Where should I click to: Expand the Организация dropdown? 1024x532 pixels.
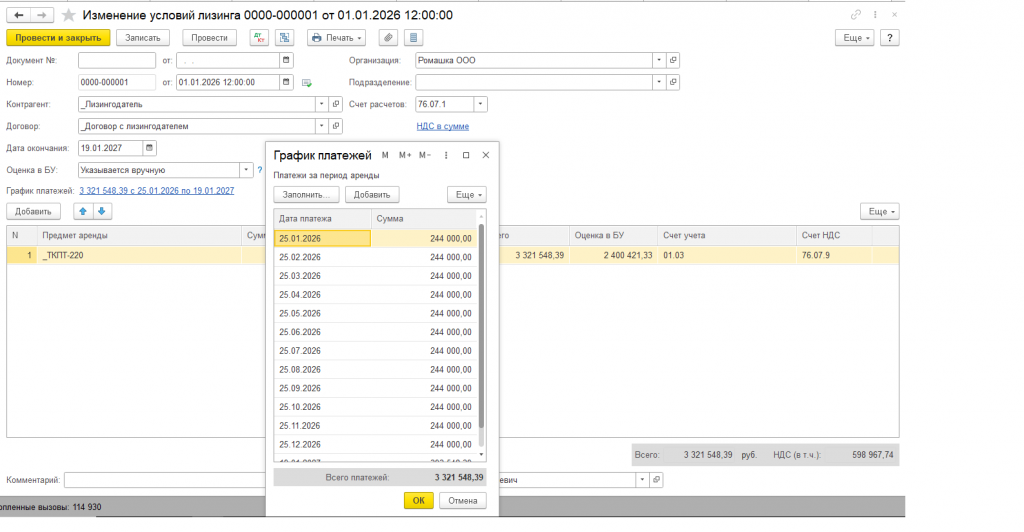point(659,60)
